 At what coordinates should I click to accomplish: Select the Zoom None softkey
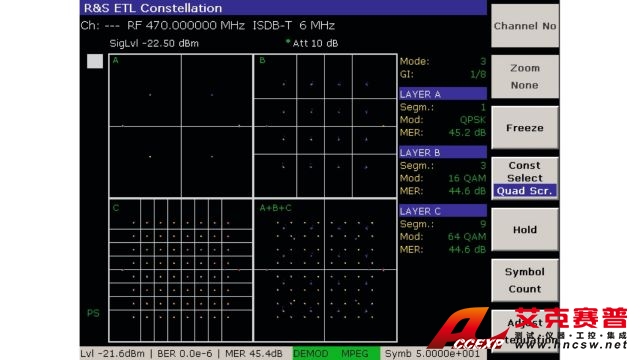[525, 77]
